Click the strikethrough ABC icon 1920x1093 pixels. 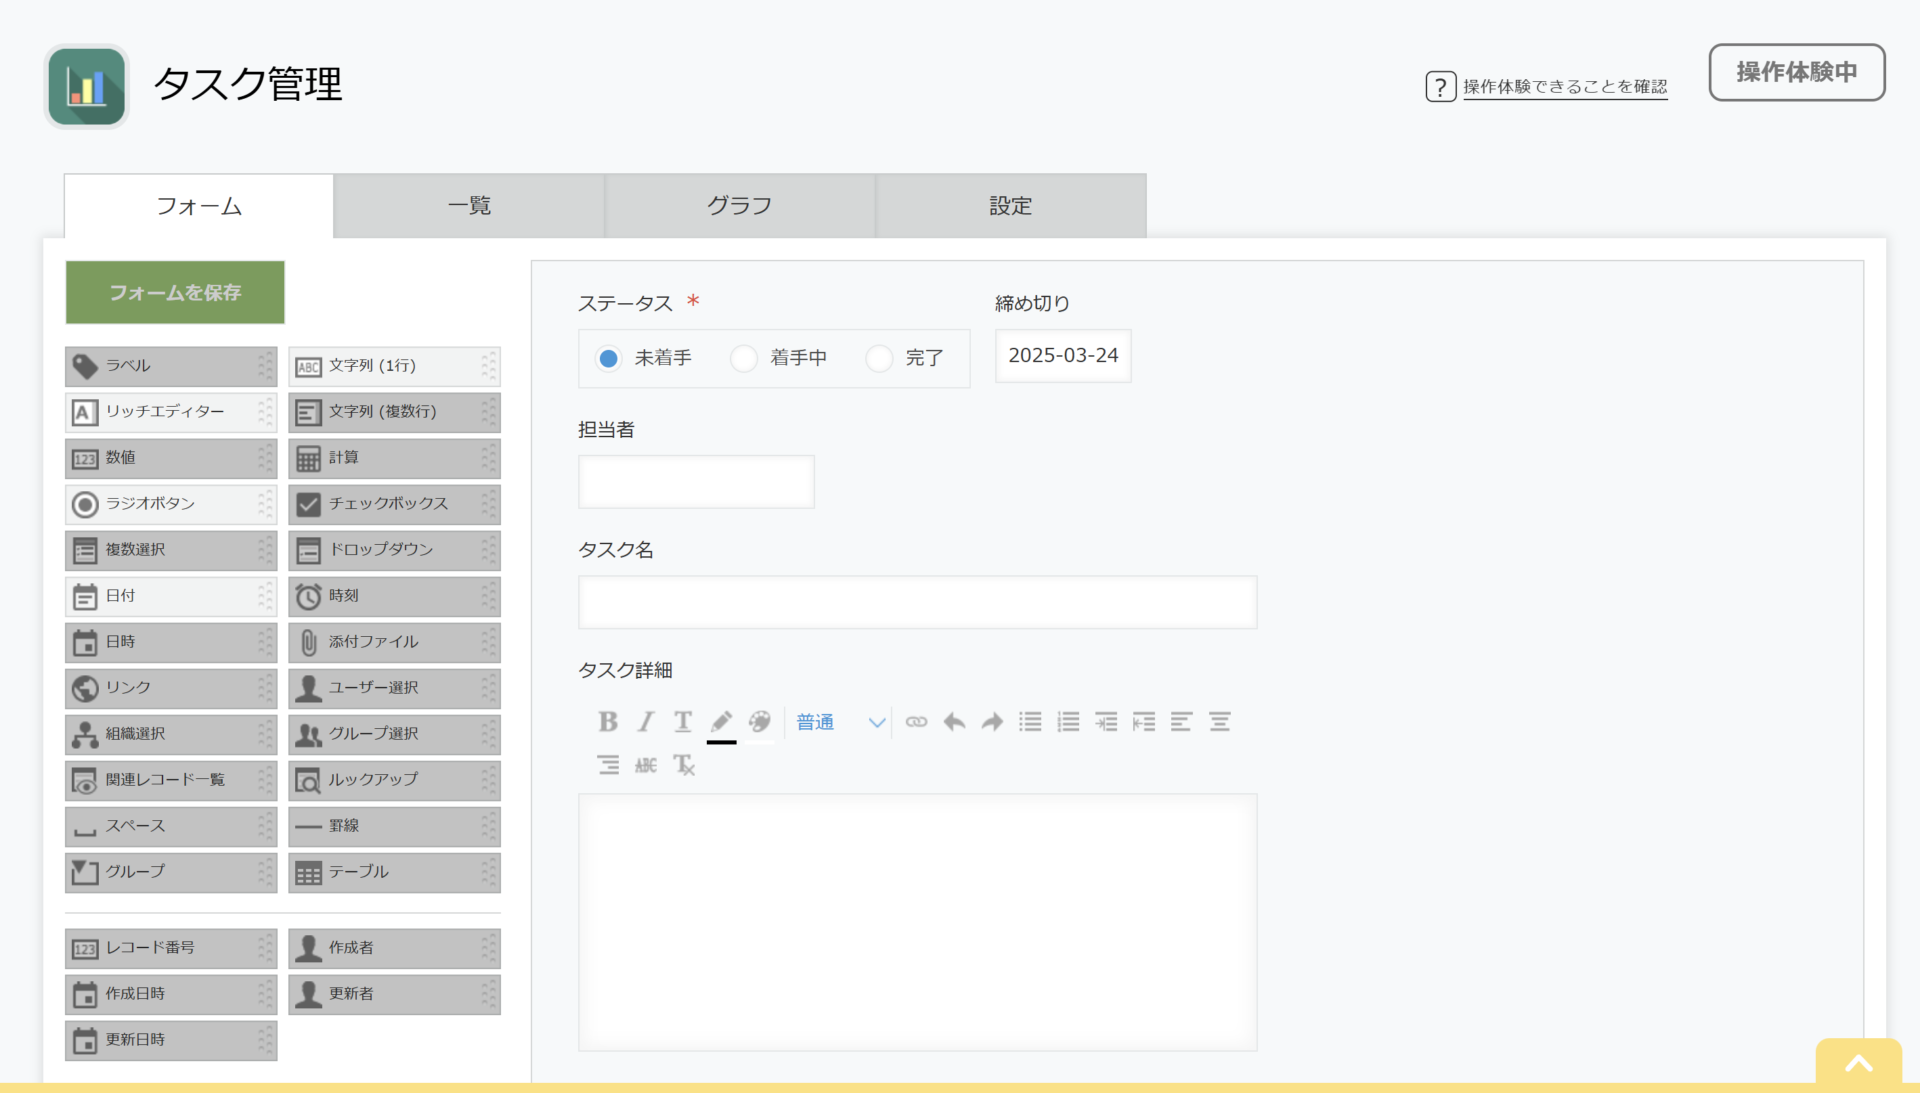click(646, 766)
